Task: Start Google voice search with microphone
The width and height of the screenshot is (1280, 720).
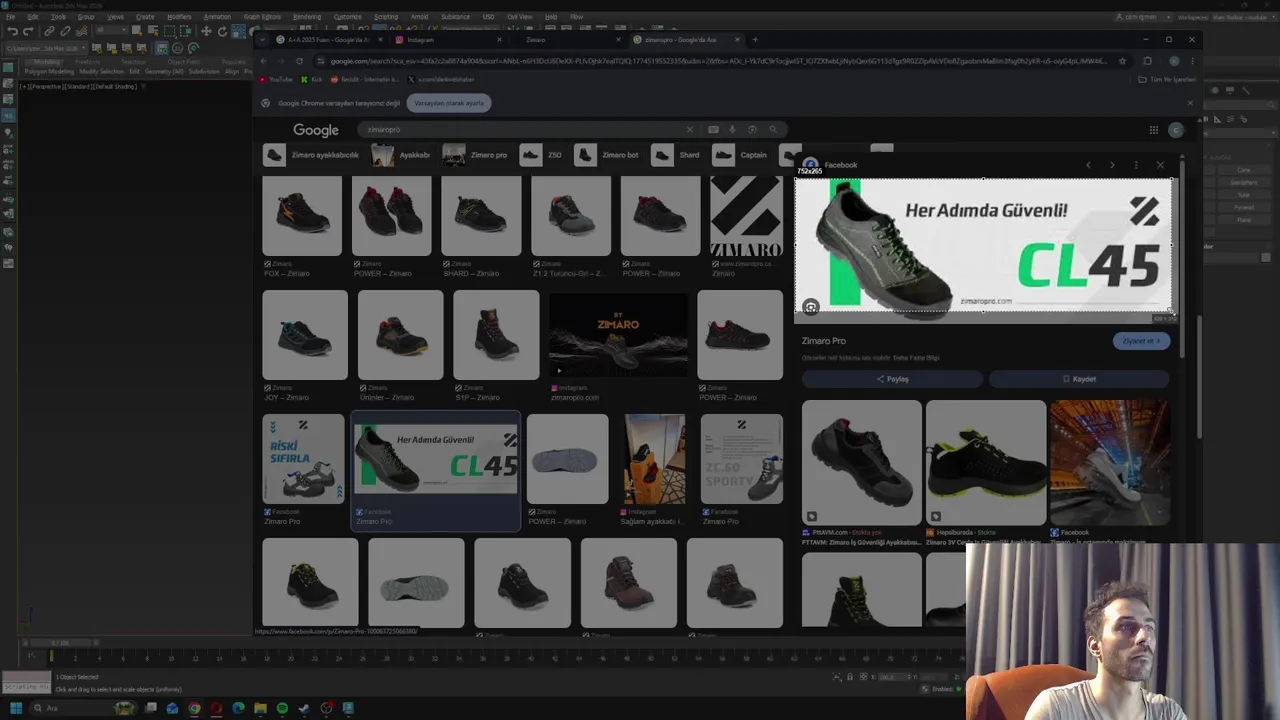Action: coord(732,129)
